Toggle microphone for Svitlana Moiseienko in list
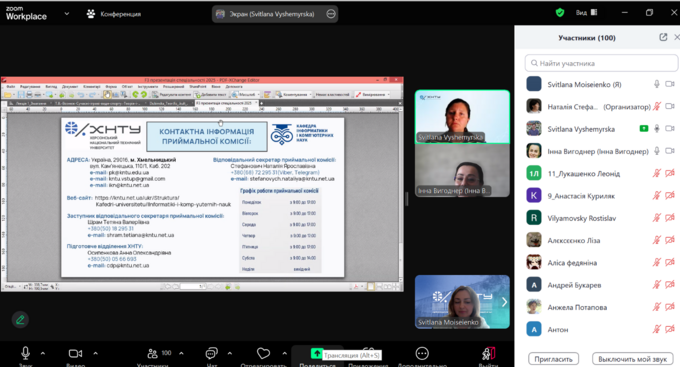 pyautogui.click(x=657, y=84)
